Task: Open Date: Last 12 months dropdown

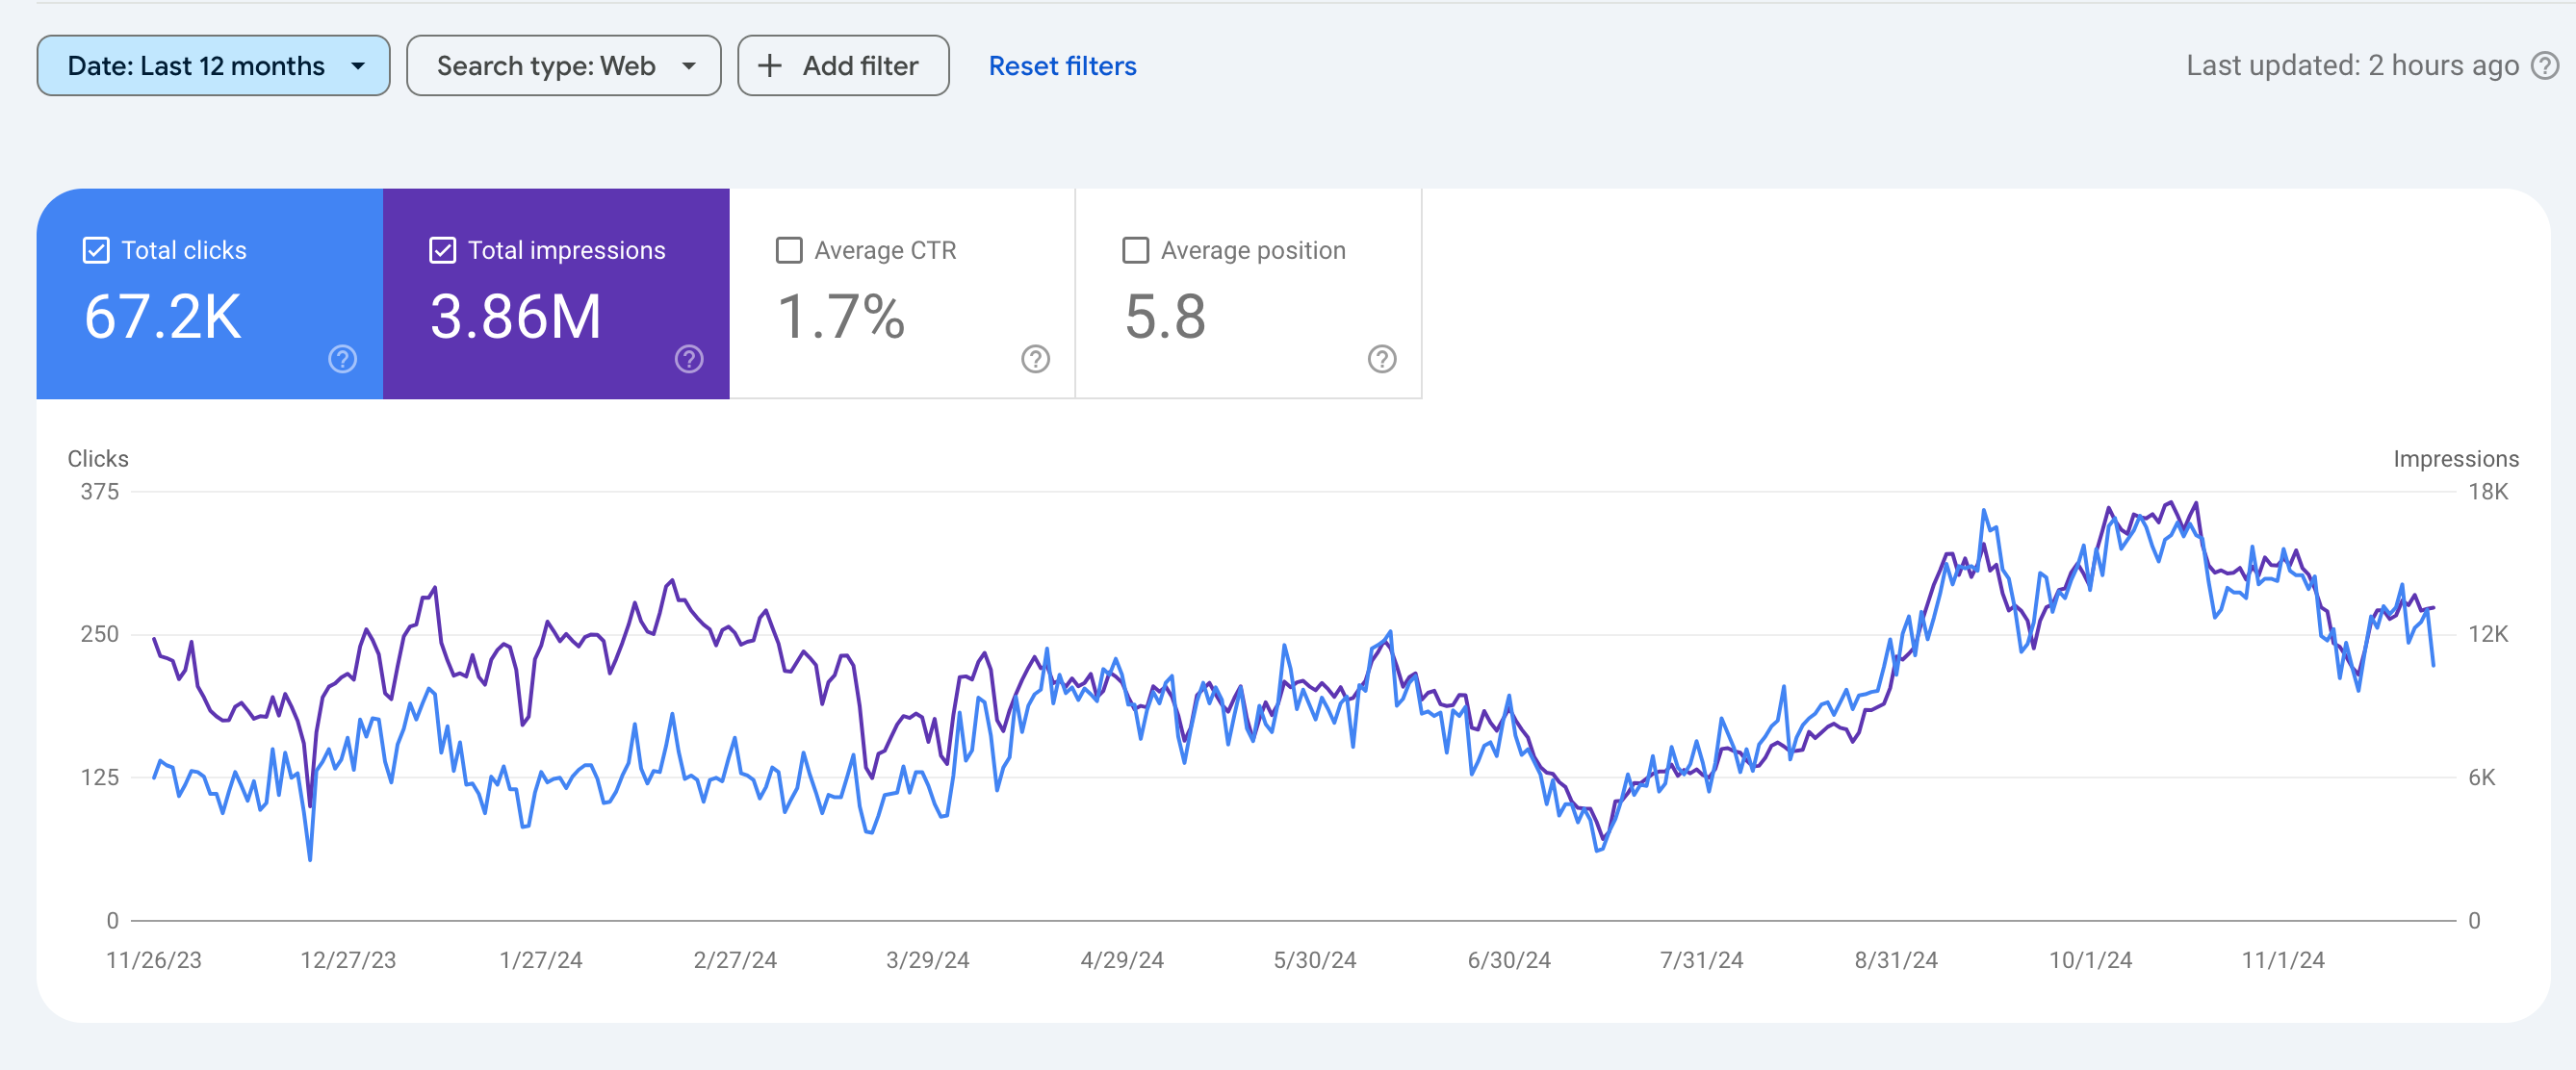Action: [213, 66]
